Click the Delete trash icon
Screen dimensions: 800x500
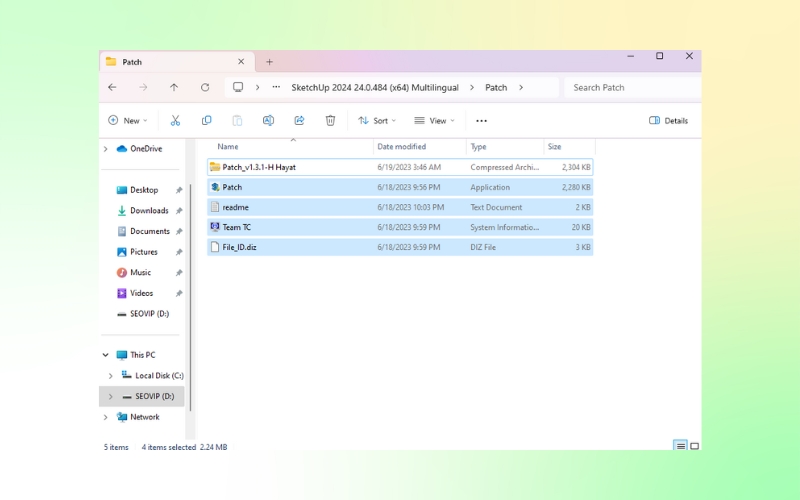point(330,120)
